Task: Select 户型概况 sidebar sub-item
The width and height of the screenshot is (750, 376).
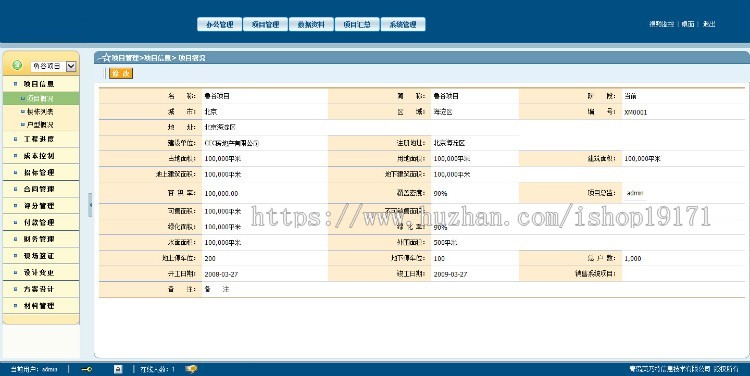Action: [x=40, y=124]
